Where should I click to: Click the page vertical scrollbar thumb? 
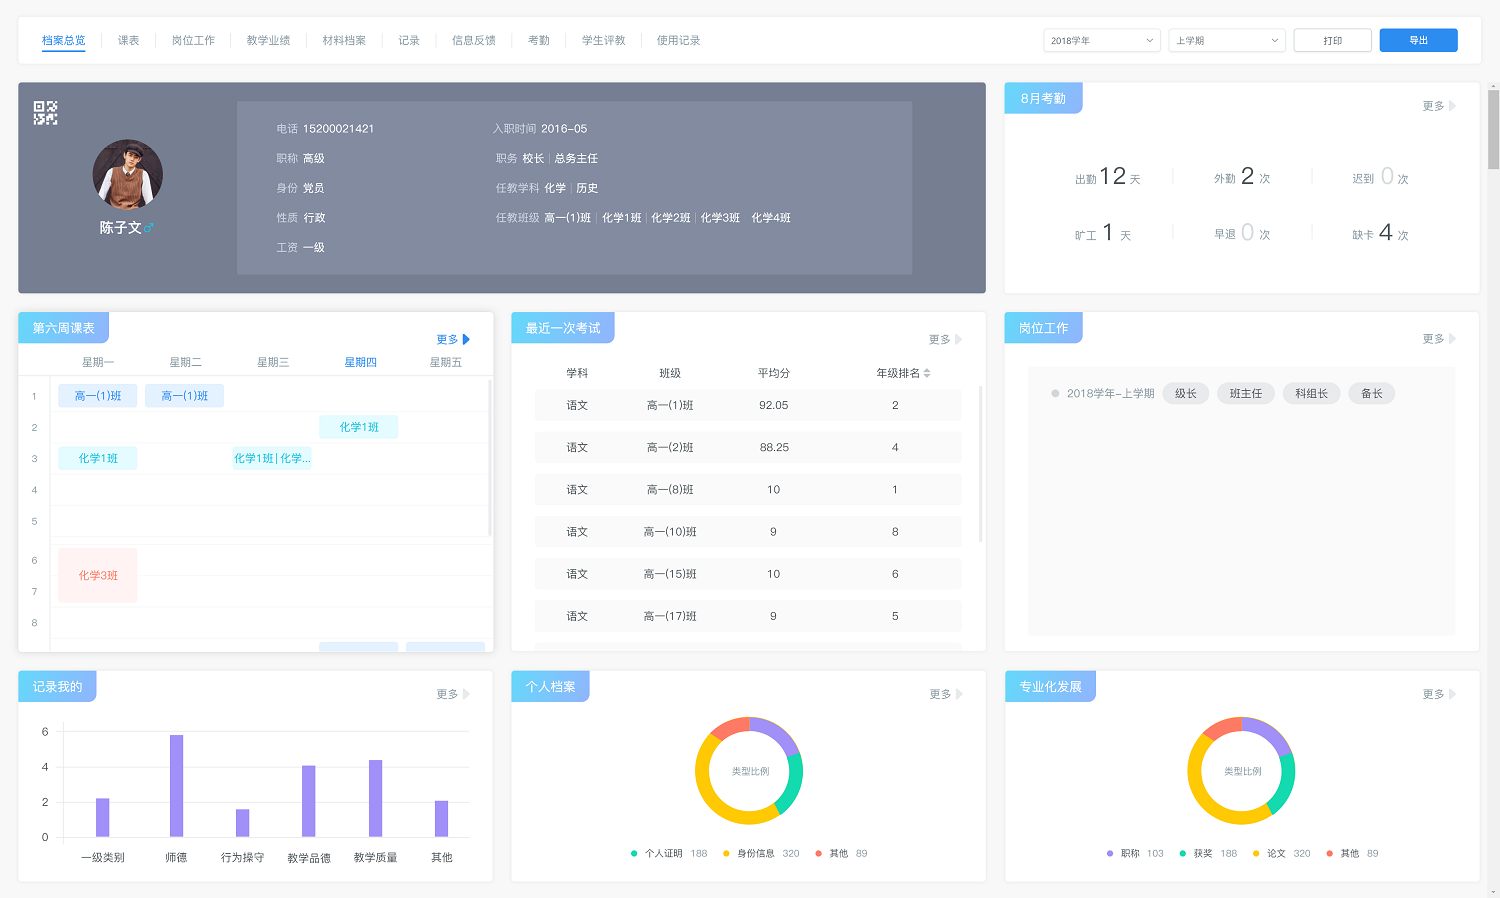click(1494, 129)
